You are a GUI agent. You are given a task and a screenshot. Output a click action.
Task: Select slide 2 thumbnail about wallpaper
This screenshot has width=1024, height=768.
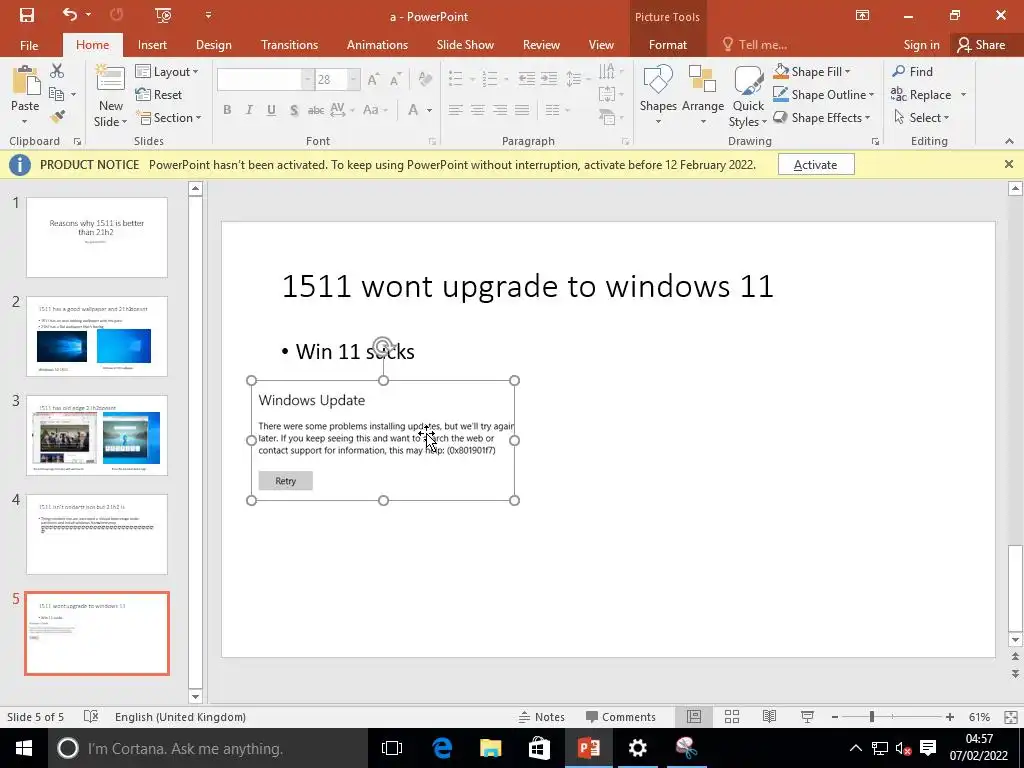point(97,336)
